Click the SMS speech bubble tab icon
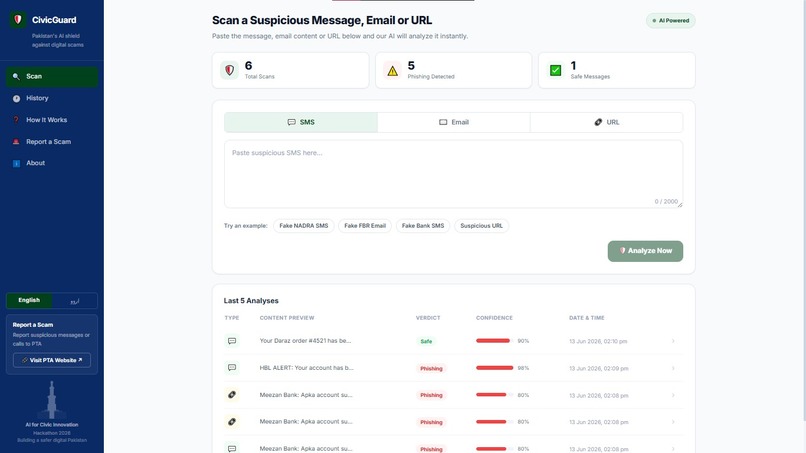This screenshot has height=453, width=806. coord(291,122)
